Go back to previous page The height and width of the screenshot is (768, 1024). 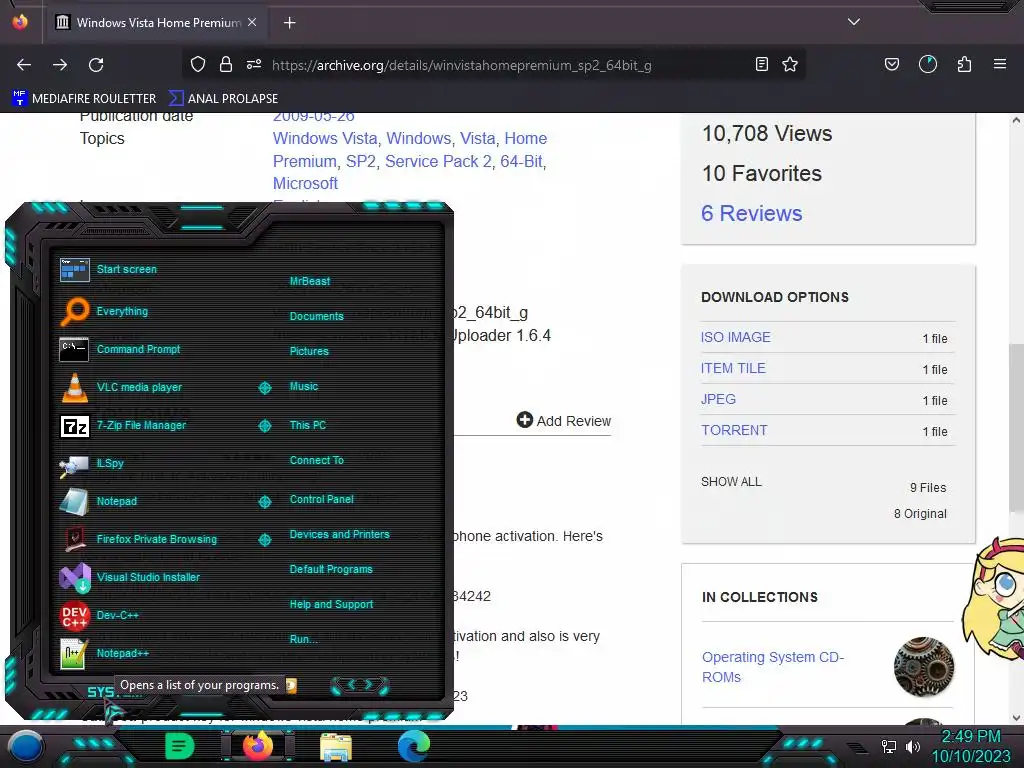[24, 65]
